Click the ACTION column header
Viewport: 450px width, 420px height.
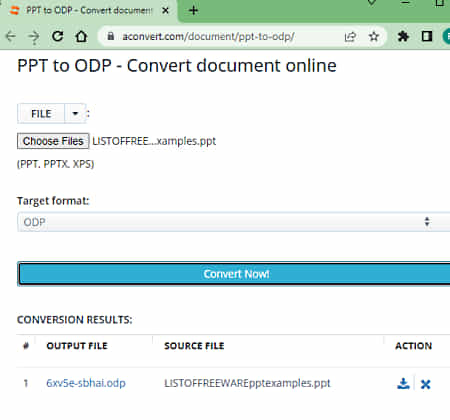click(414, 346)
